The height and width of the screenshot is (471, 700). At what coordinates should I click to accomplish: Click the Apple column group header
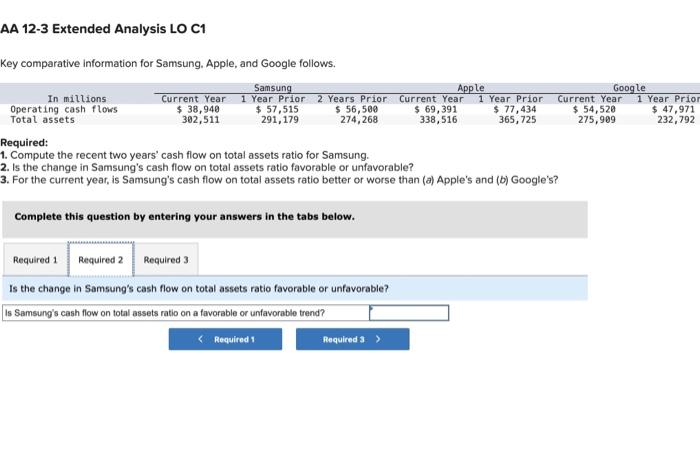click(x=471, y=88)
